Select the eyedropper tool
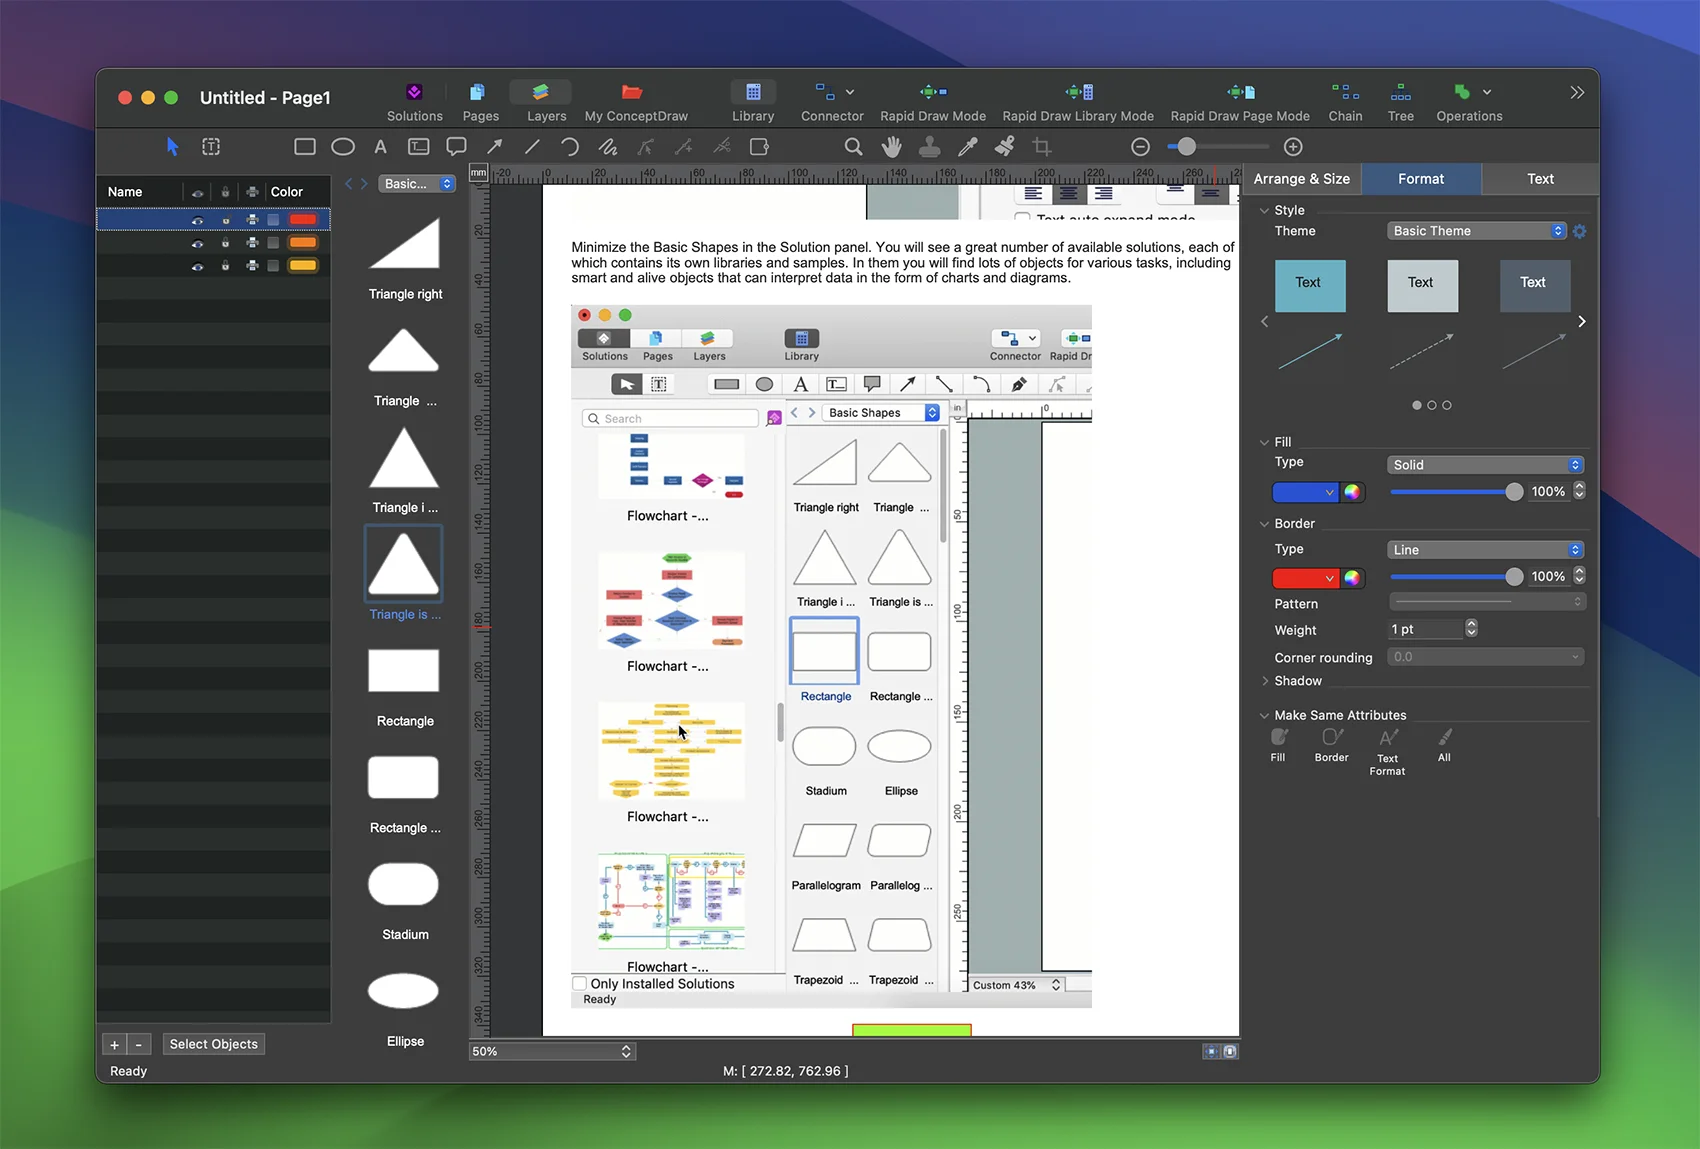1700x1149 pixels. tap(967, 147)
